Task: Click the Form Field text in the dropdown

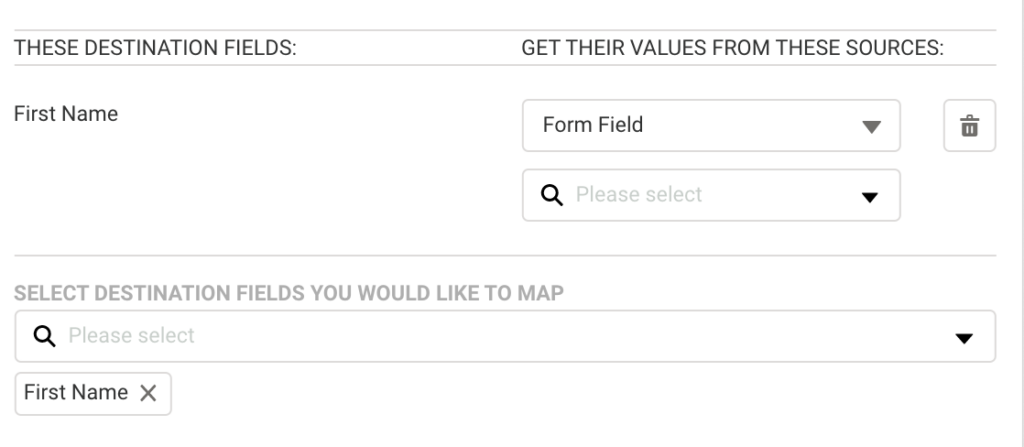Action: (x=592, y=125)
